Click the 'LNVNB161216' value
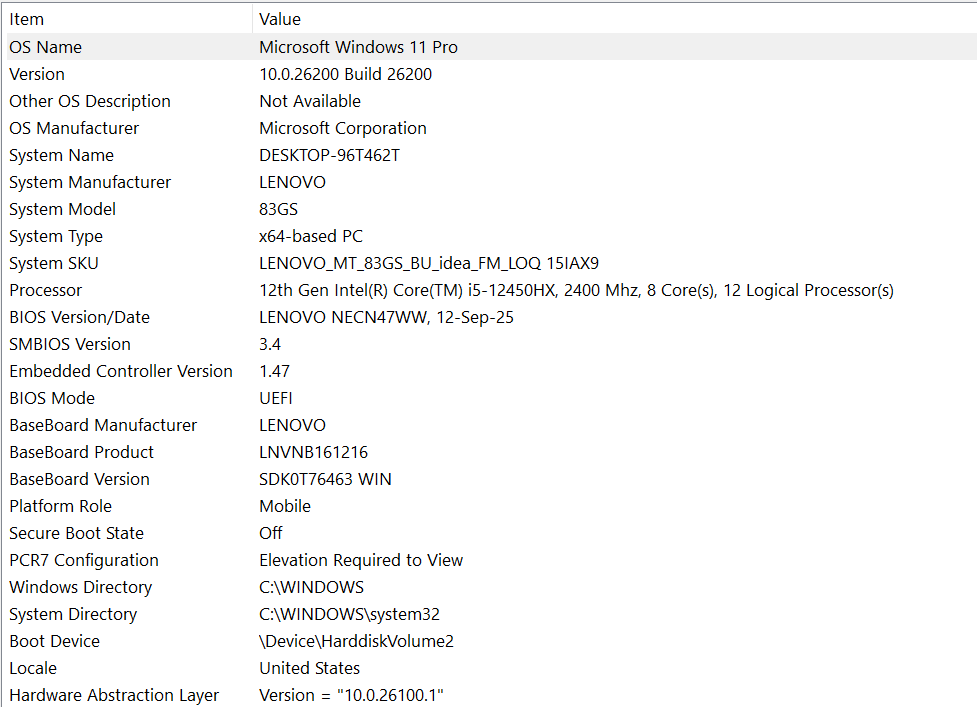The image size is (977, 707). click(x=313, y=452)
